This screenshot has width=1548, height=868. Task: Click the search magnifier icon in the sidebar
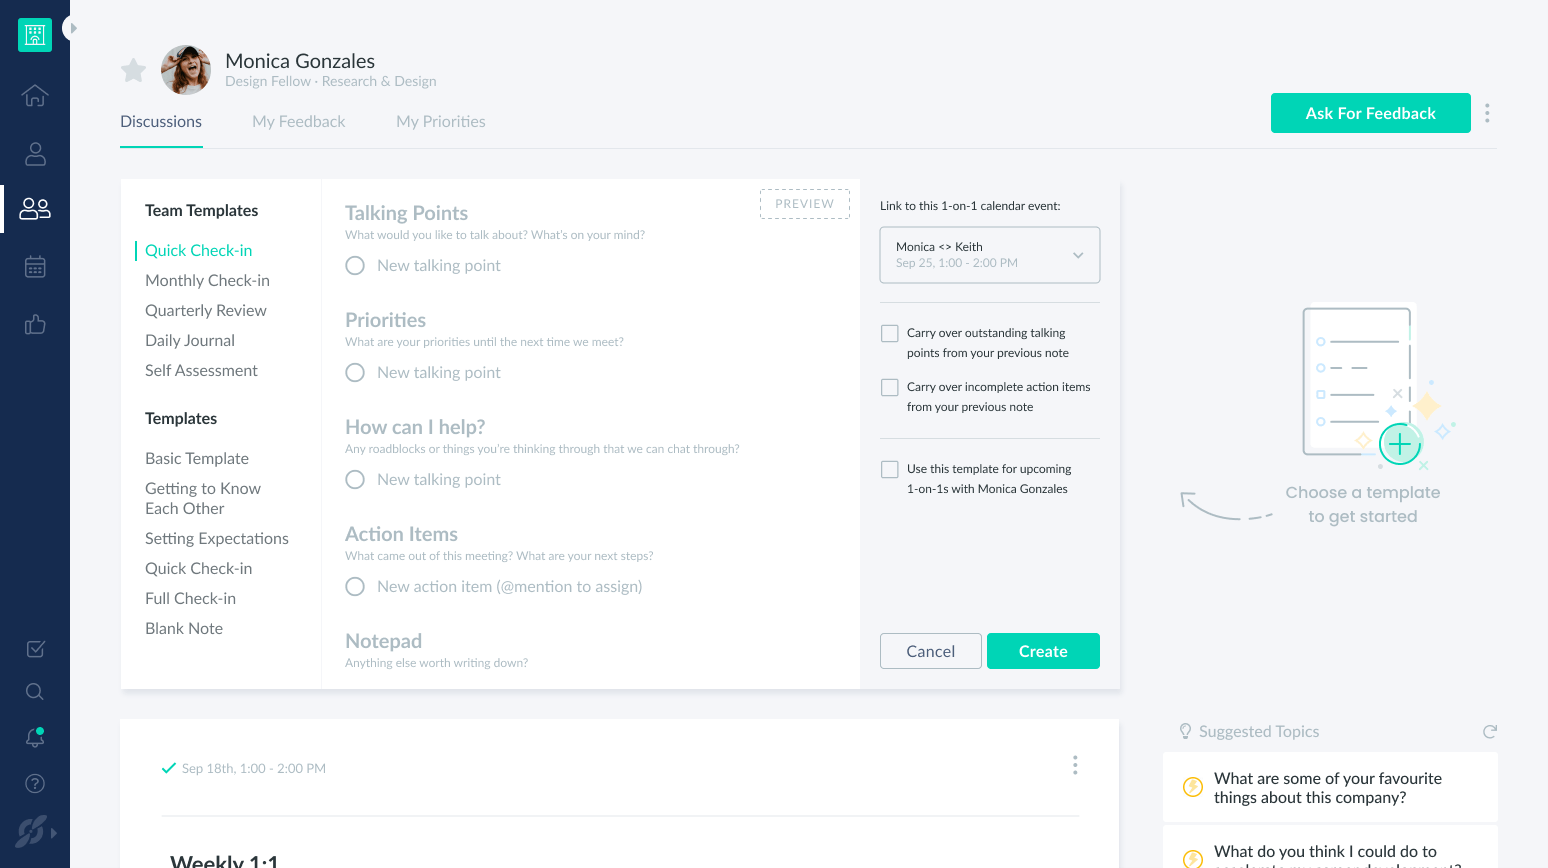point(34,691)
